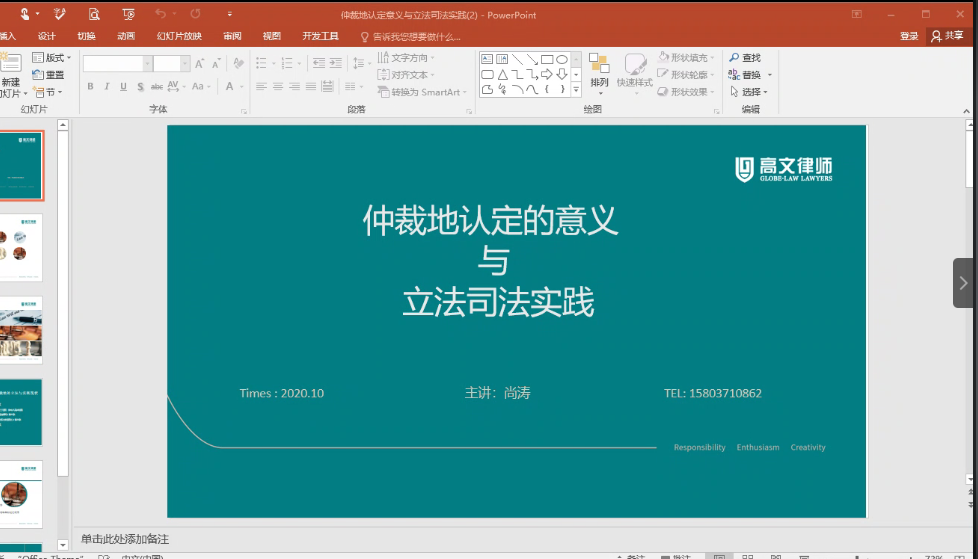Select the second slide thumbnail
This screenshot has width=978, height=559.
(x=21, y=247)
